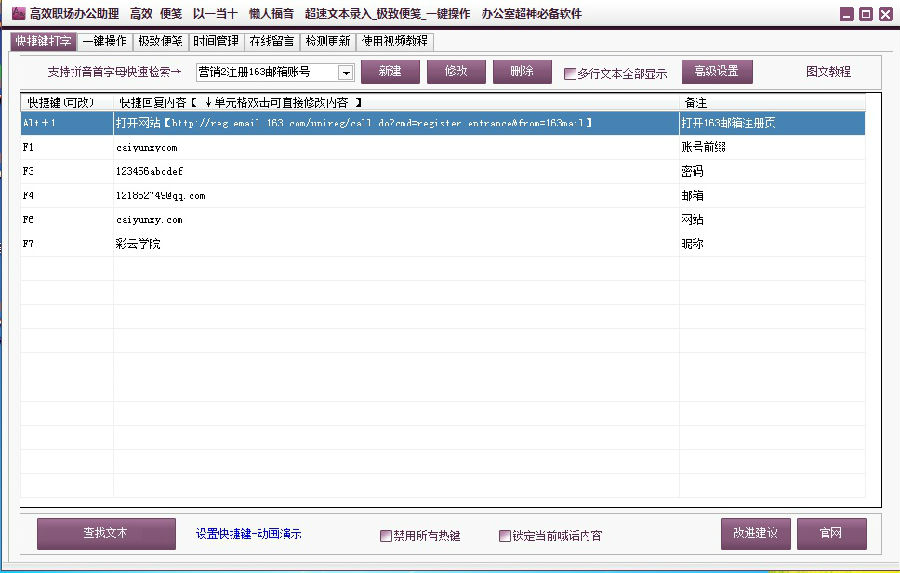
Task: Toggle the 禁用所有热键 checkbox
Action: pyautogui.click(x=386, y=536)
